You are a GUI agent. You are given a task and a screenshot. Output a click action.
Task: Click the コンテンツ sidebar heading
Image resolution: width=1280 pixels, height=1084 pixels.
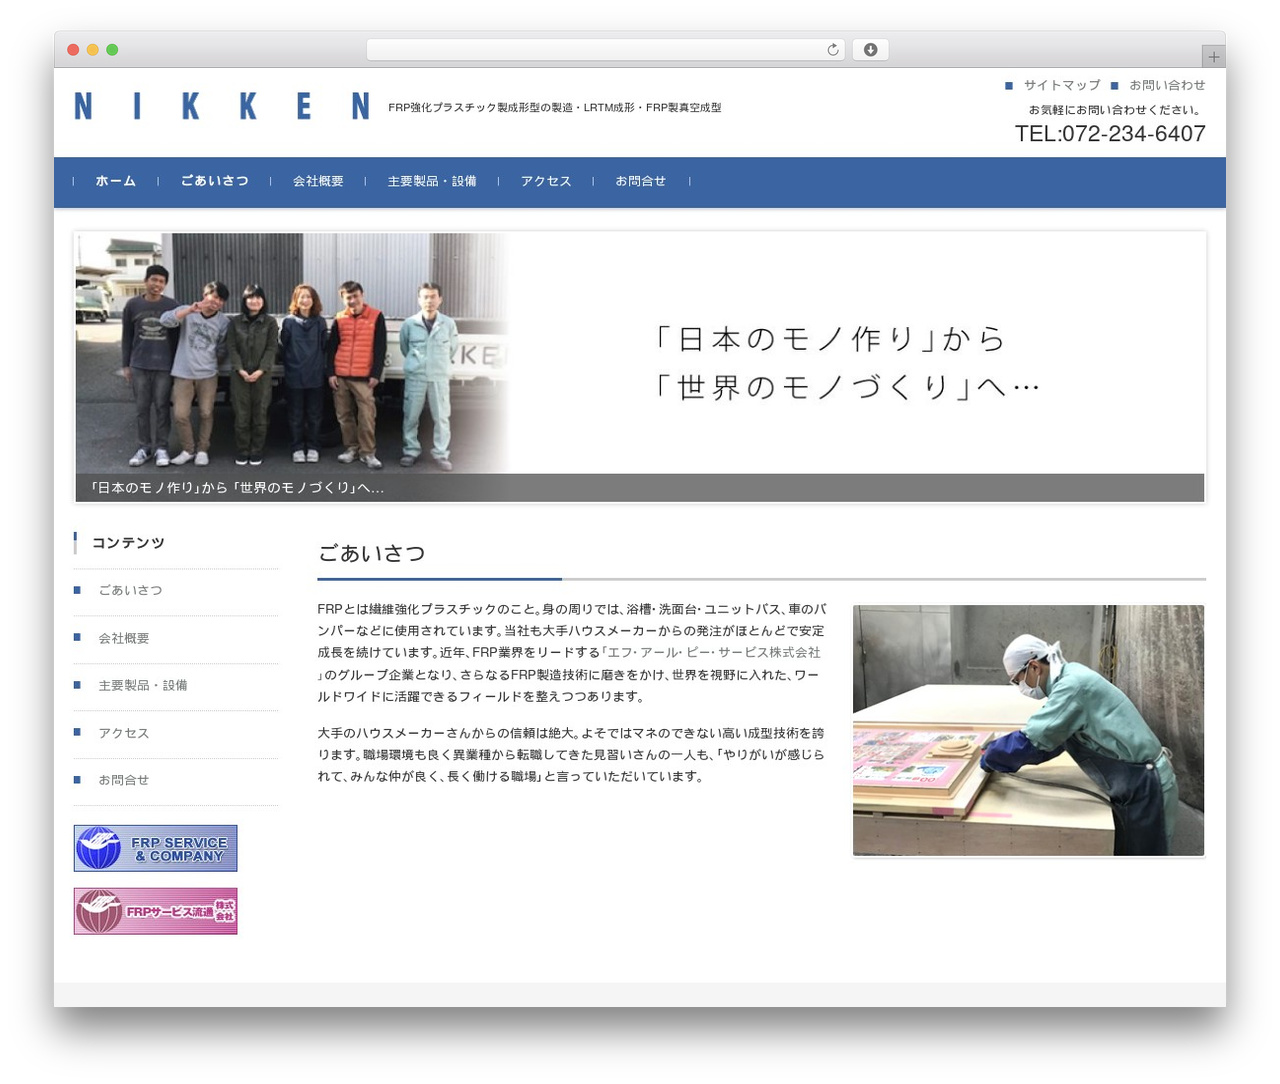(128, 543)
